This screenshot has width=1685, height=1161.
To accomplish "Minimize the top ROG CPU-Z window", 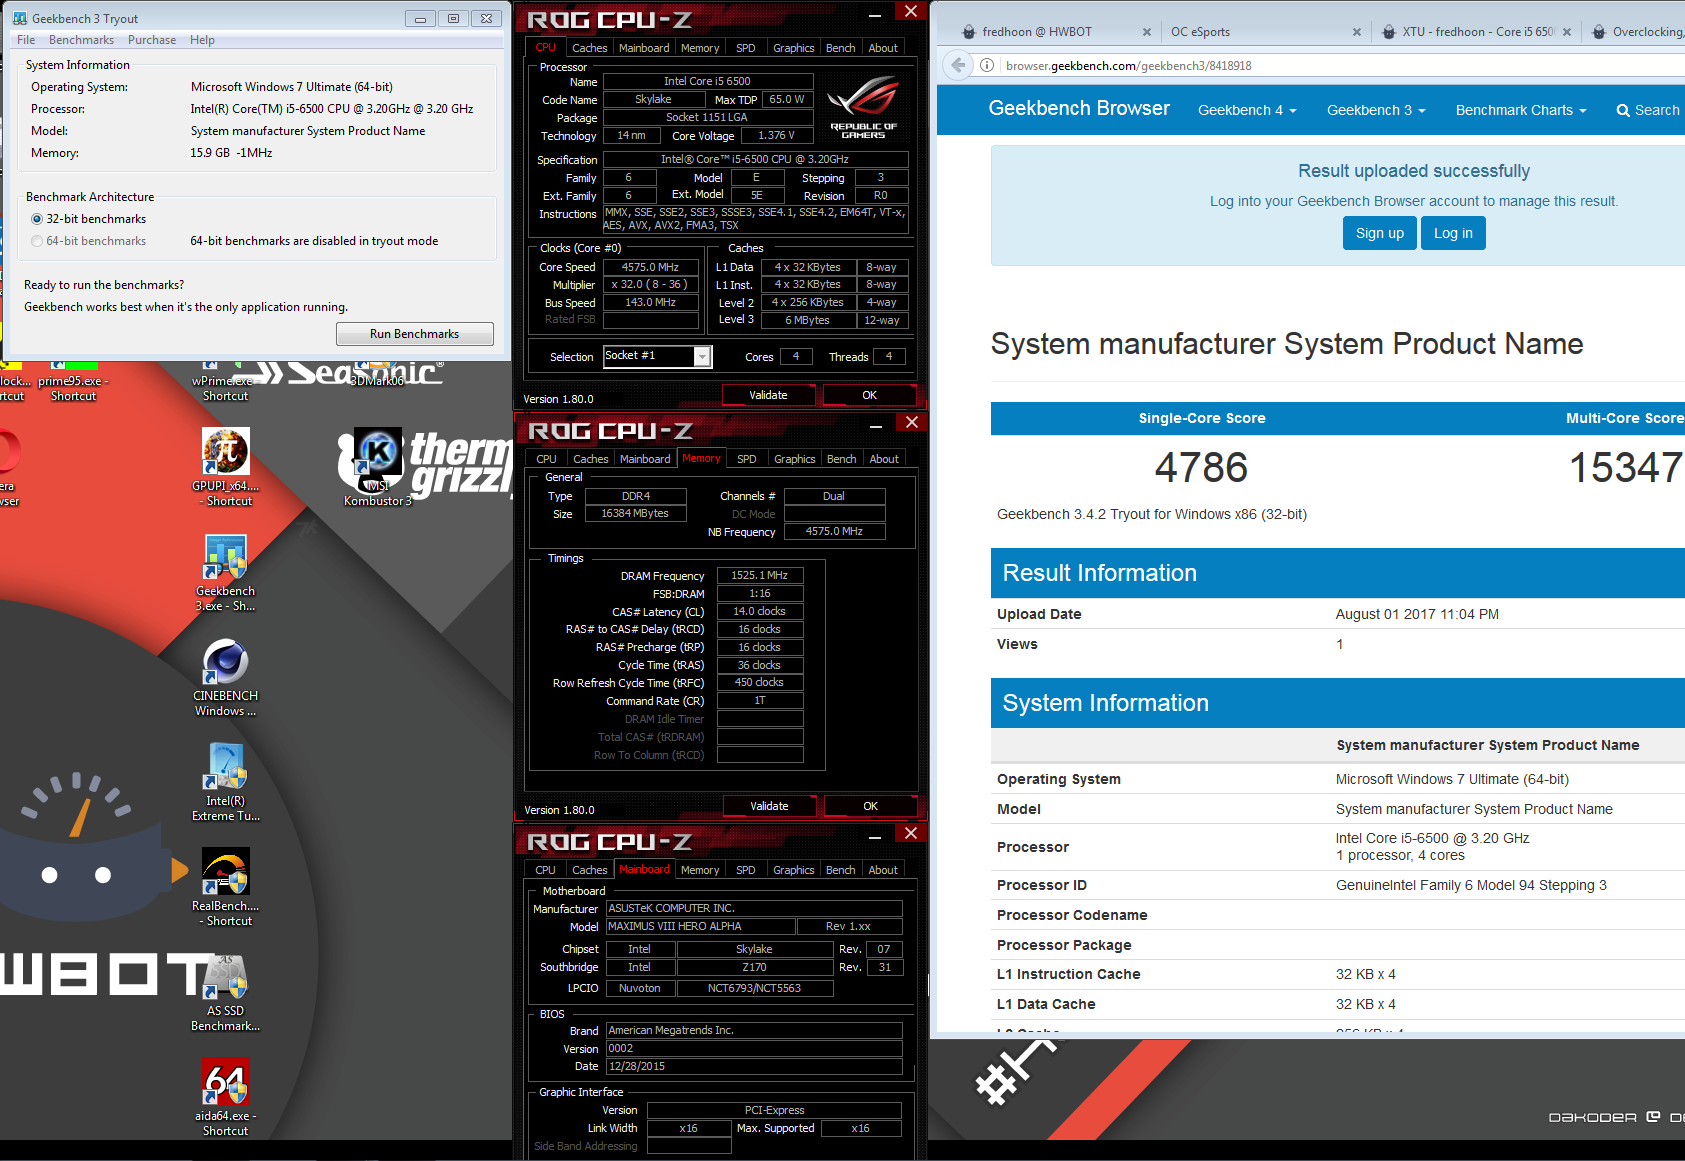I will coord(875,14).
